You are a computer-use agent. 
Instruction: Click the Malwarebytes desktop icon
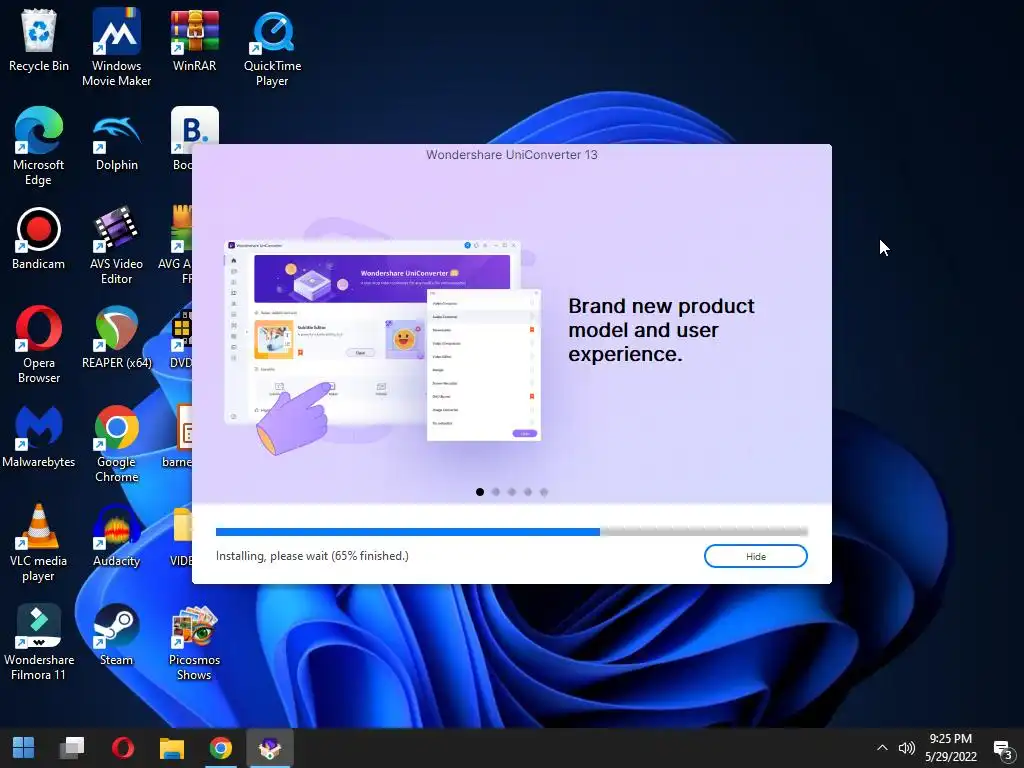[x=39, y=437]
